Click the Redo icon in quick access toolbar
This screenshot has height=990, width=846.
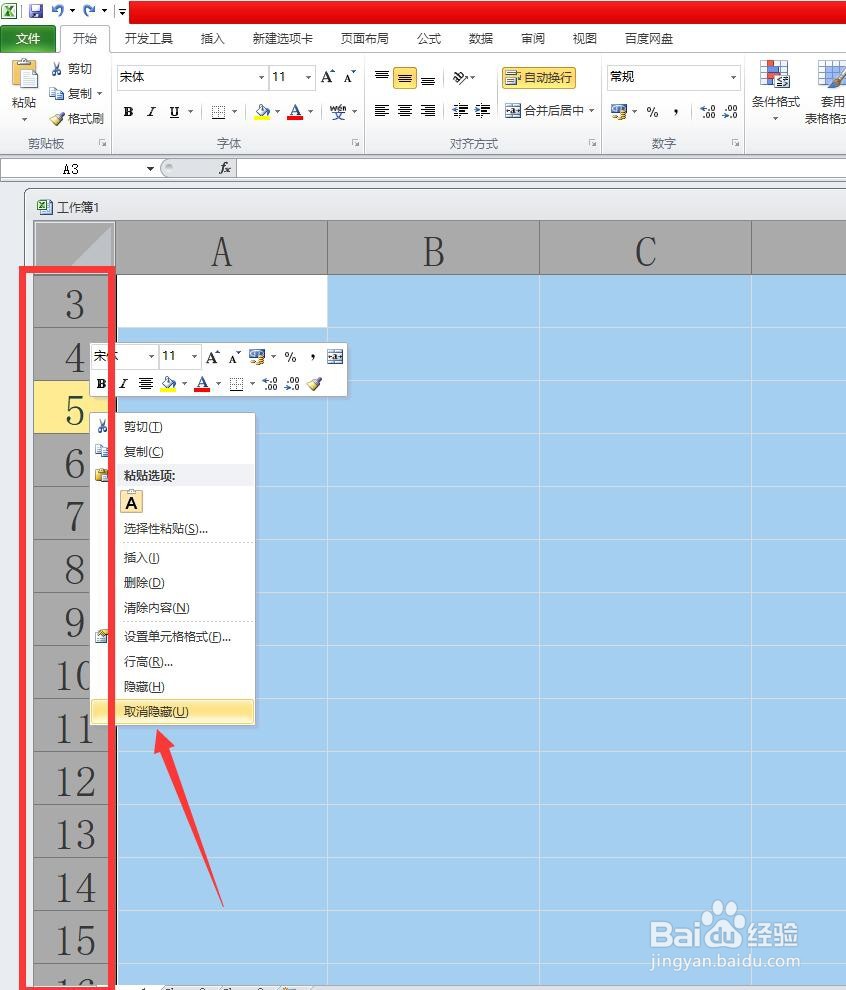tap(90, 10)
